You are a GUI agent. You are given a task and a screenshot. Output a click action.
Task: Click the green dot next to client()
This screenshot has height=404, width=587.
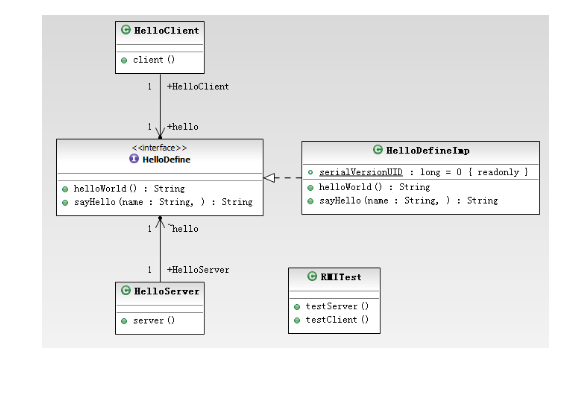point(124,60)
